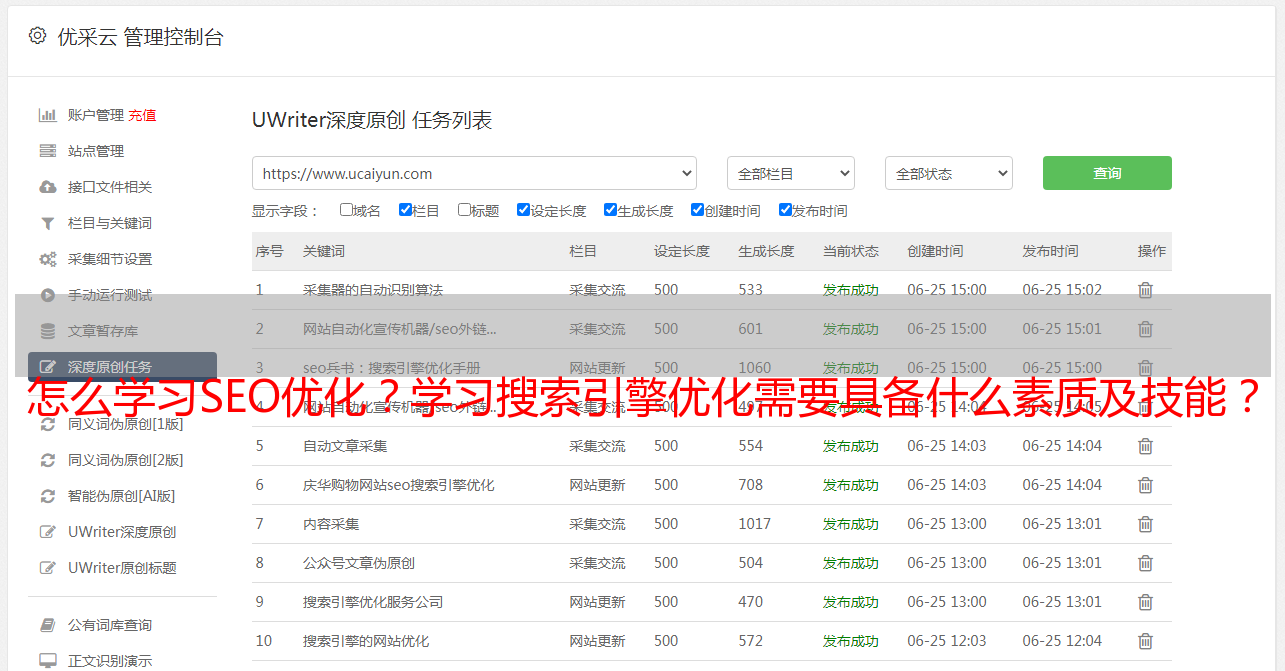The image size is (1285, 671).
Task: Click the 发布成功 status for 自动文章采集
Action: pos(851,446)
